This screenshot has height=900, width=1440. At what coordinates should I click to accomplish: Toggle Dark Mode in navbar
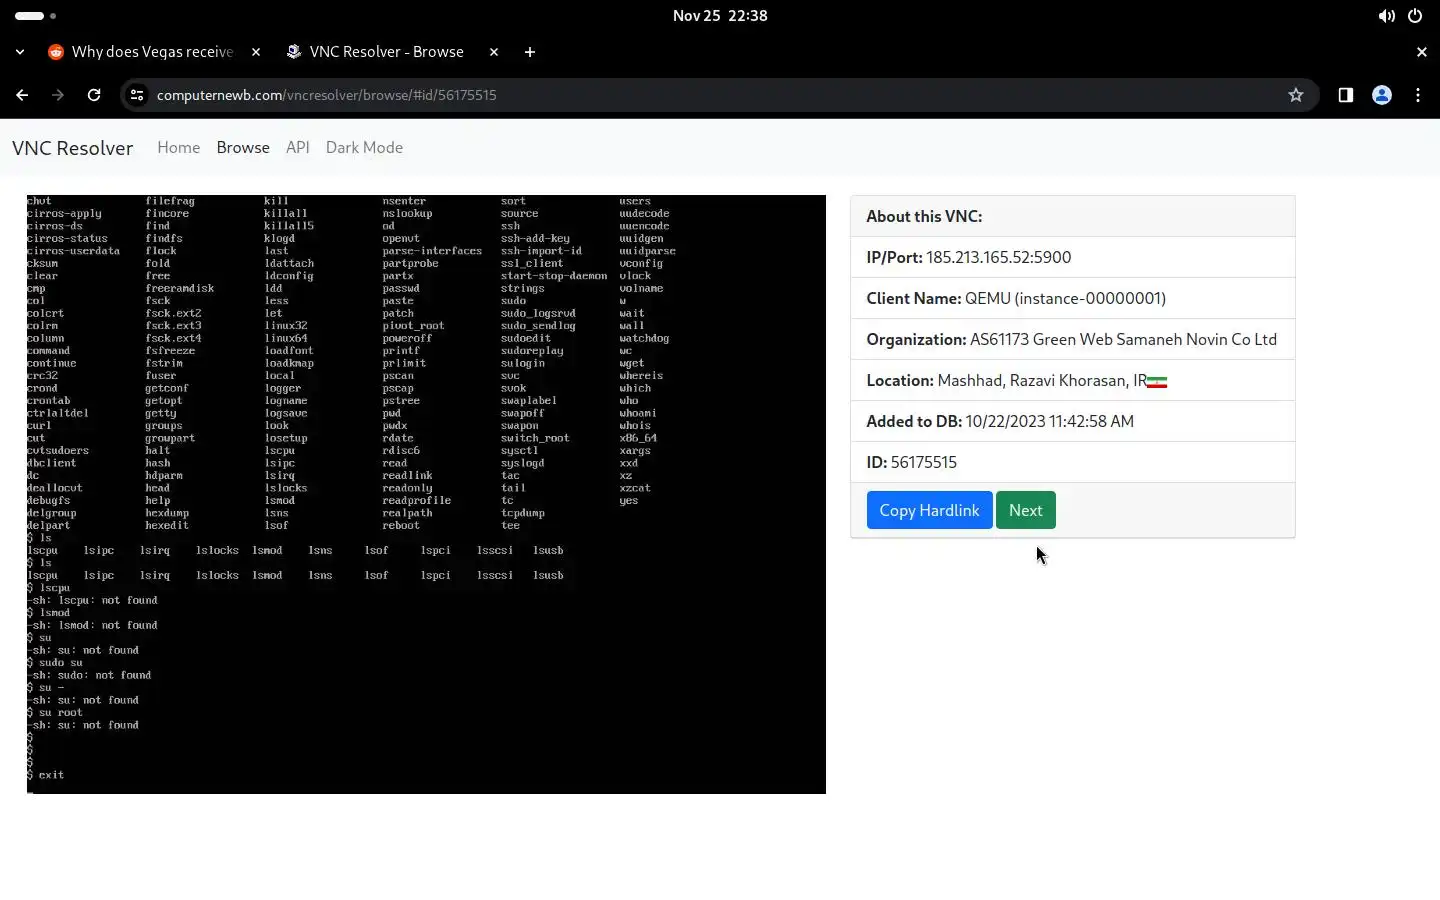pos(364,147)
